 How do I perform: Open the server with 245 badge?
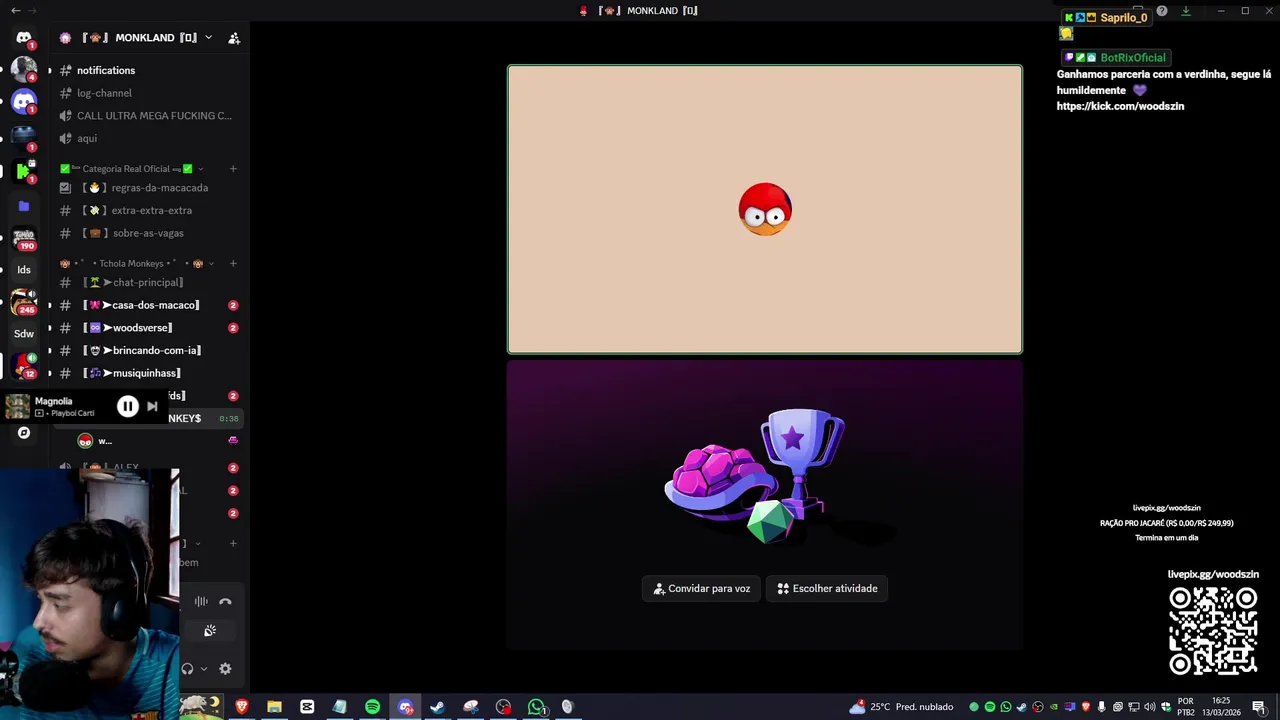click(x=24, y=301)
